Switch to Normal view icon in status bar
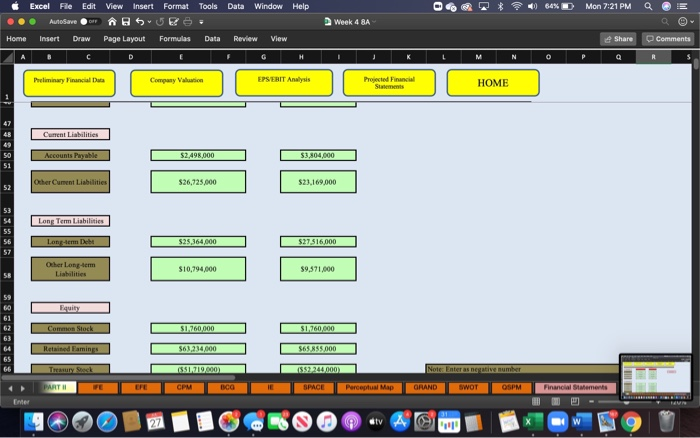 tap(536, 402)
